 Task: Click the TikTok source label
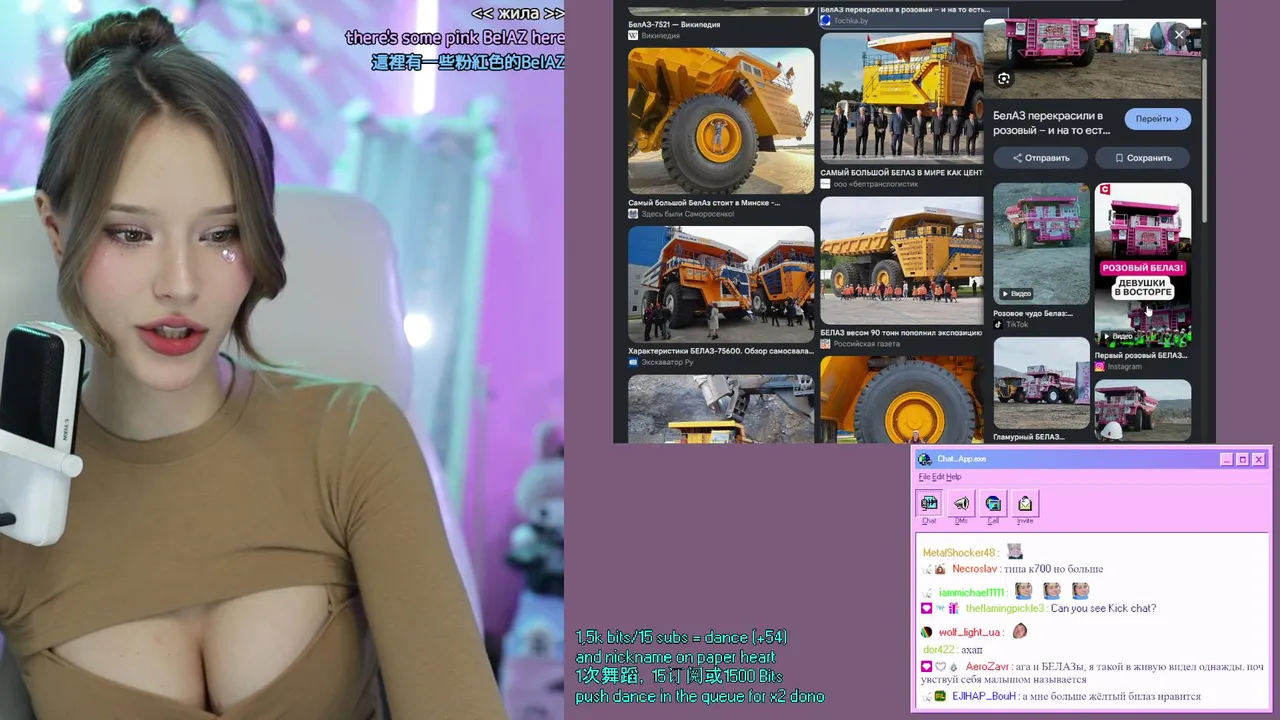click(1016, 324)
